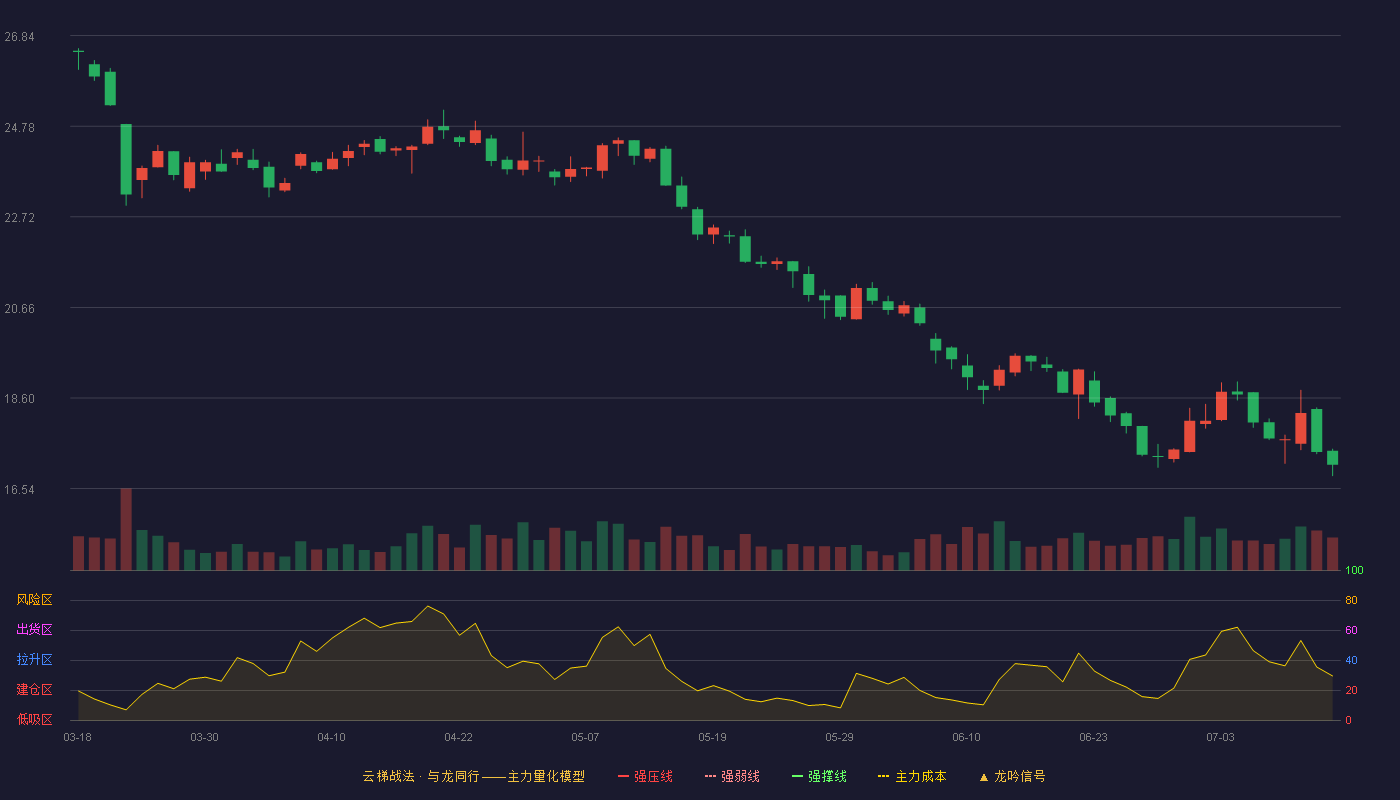Image resolution: width=1400 pixels, height=800 pixels.
Task: Hide the 强压线 series via legend text
Action: (653, 776)
